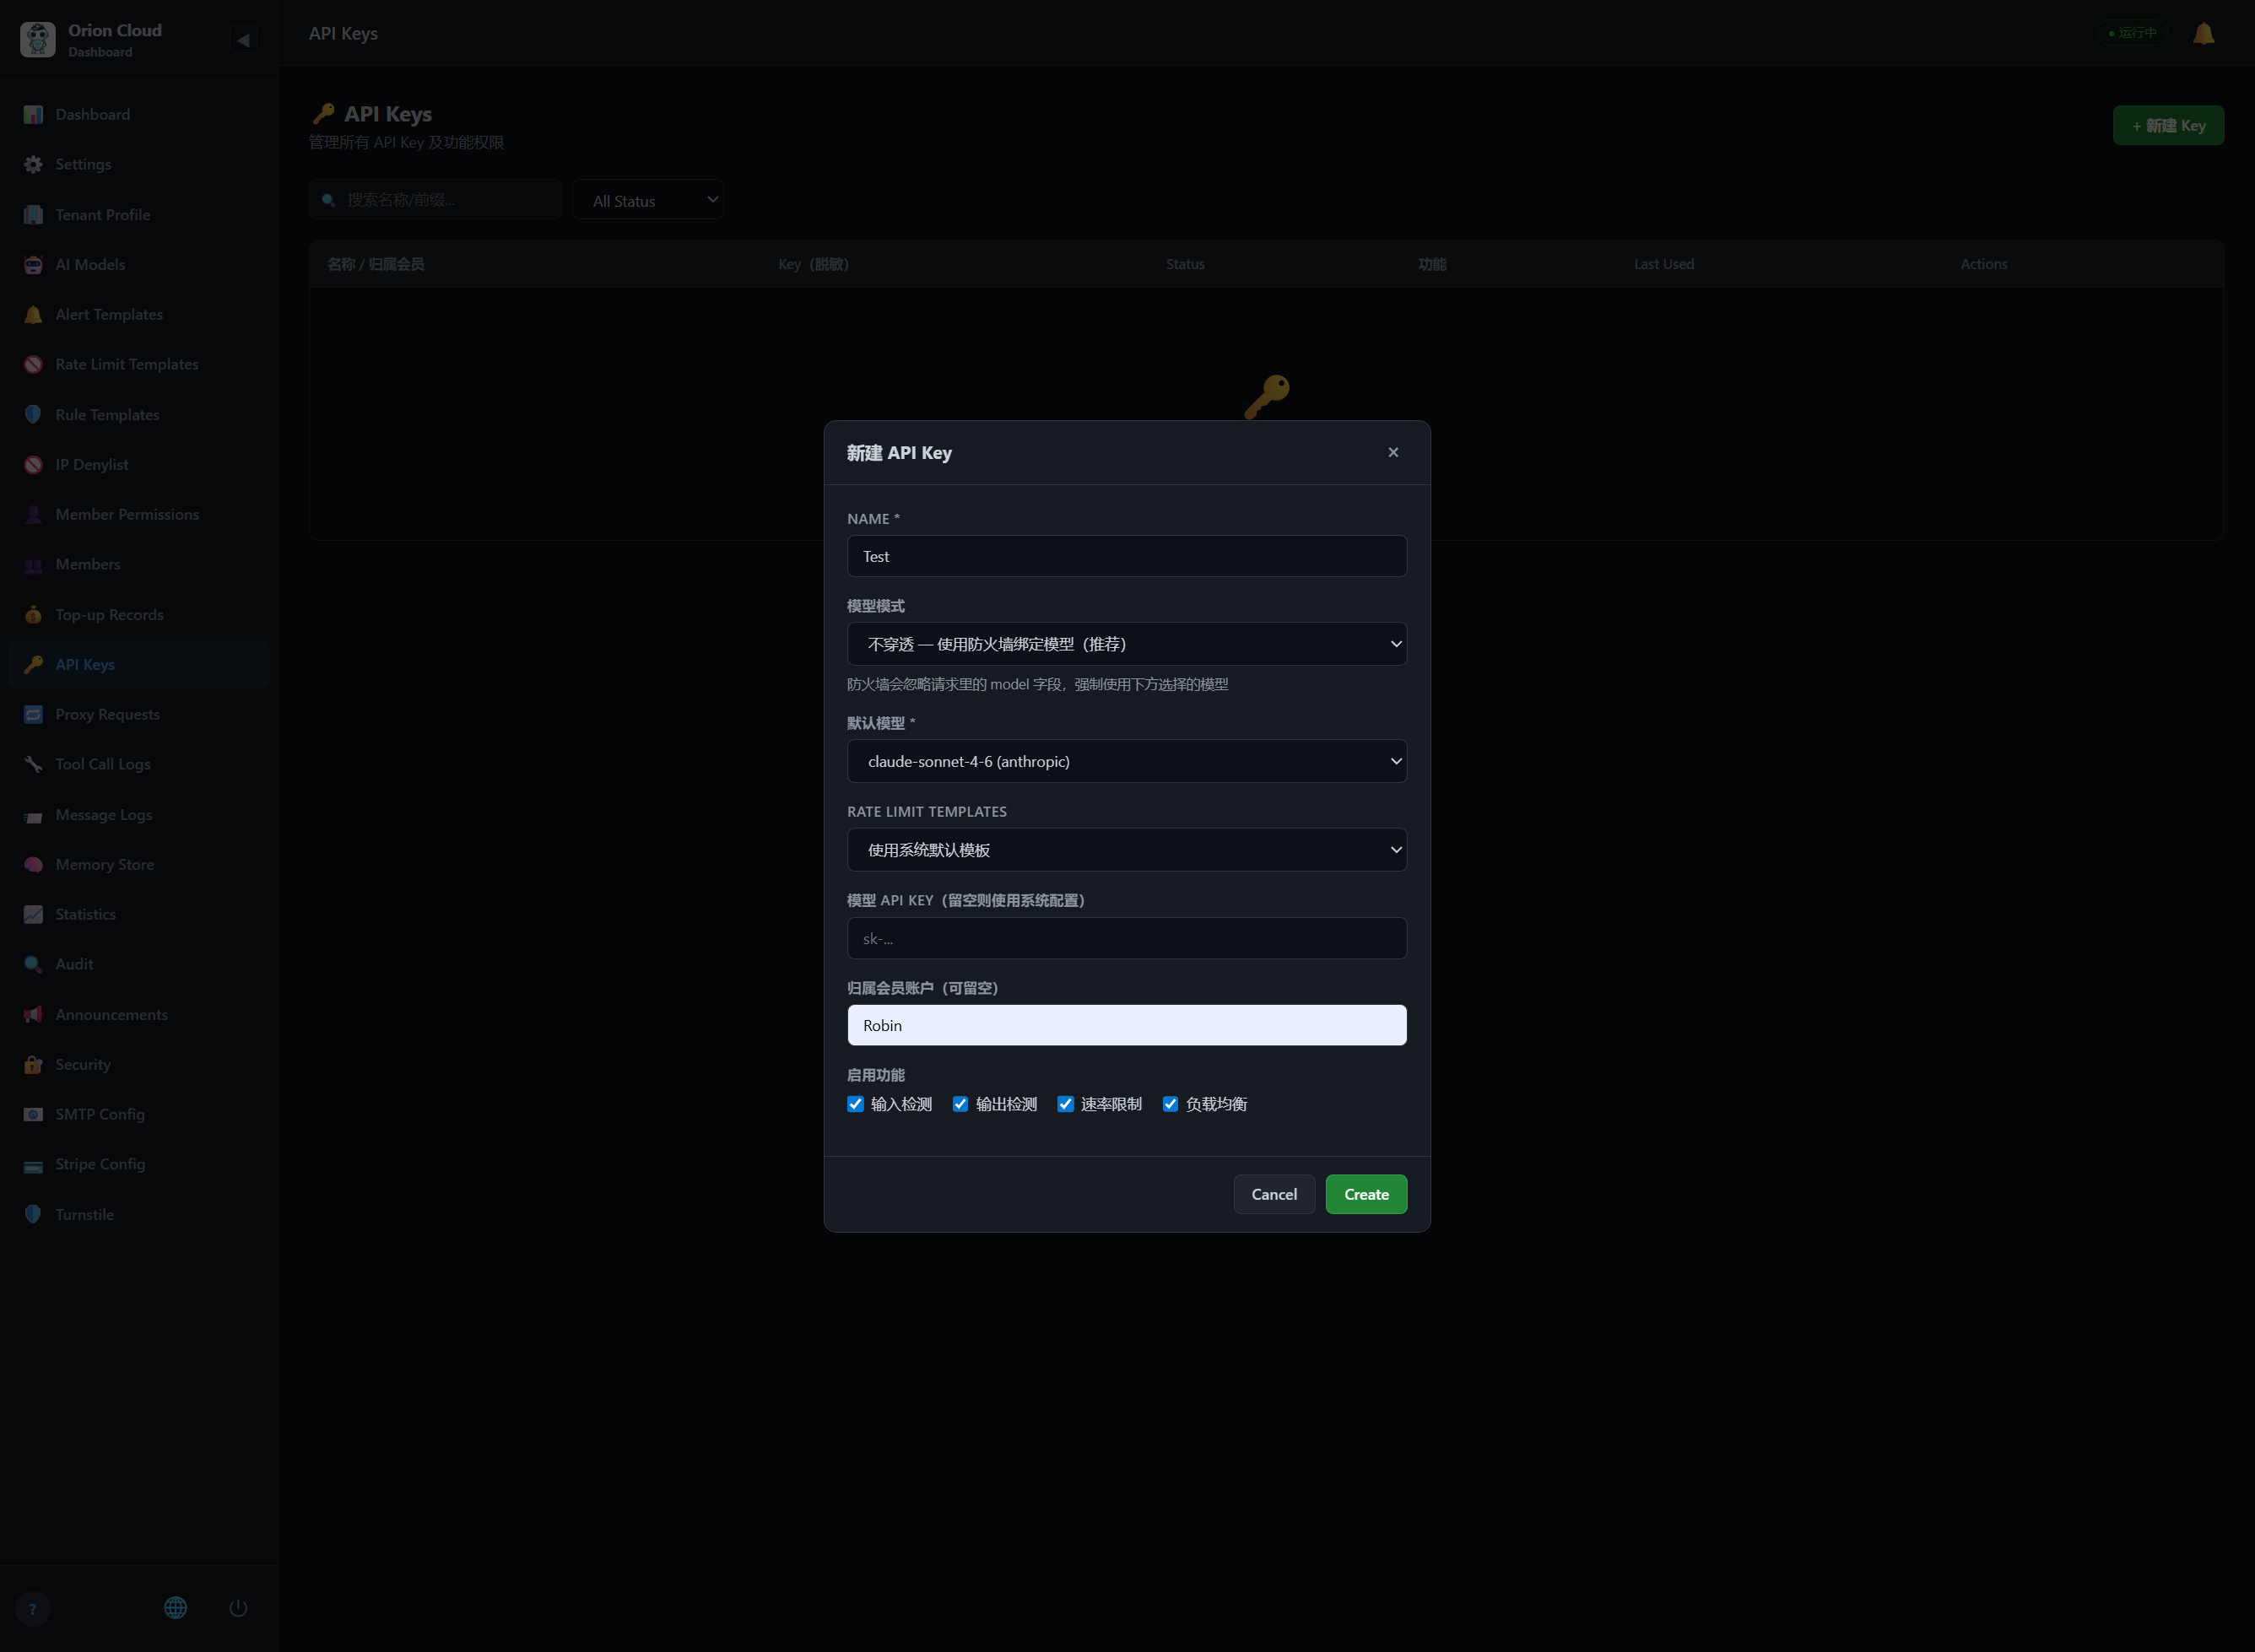Close the 新建 API Key dialog
The height and width of the screenshot is (1652, 2255).
(x=1393, y=452)
